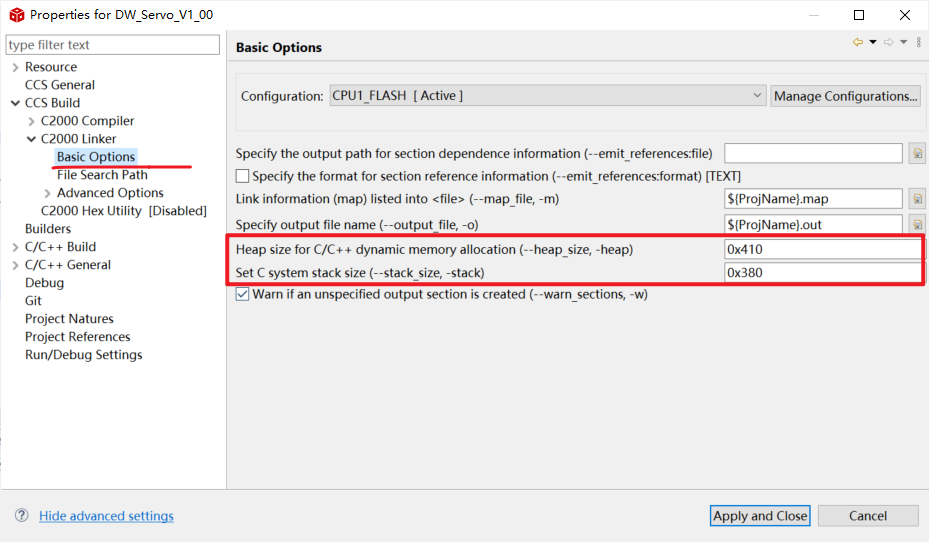The width and height of the screenshot is (929, 542).
Task: Select File Search Path item
Action: point(102,175)
